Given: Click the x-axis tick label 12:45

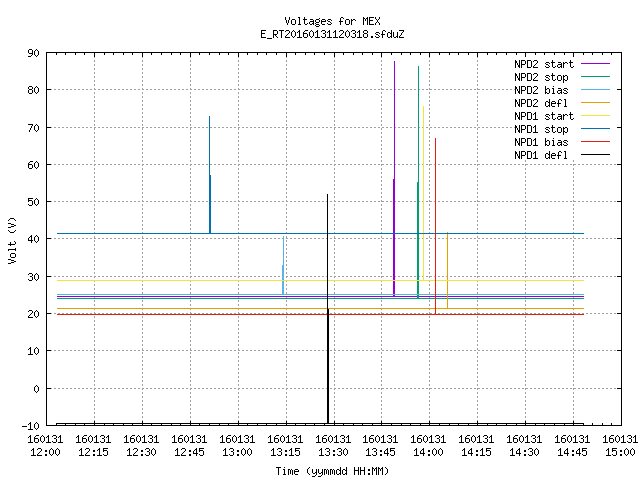Looking at the screenshot, I should click(x=189, y=452).
